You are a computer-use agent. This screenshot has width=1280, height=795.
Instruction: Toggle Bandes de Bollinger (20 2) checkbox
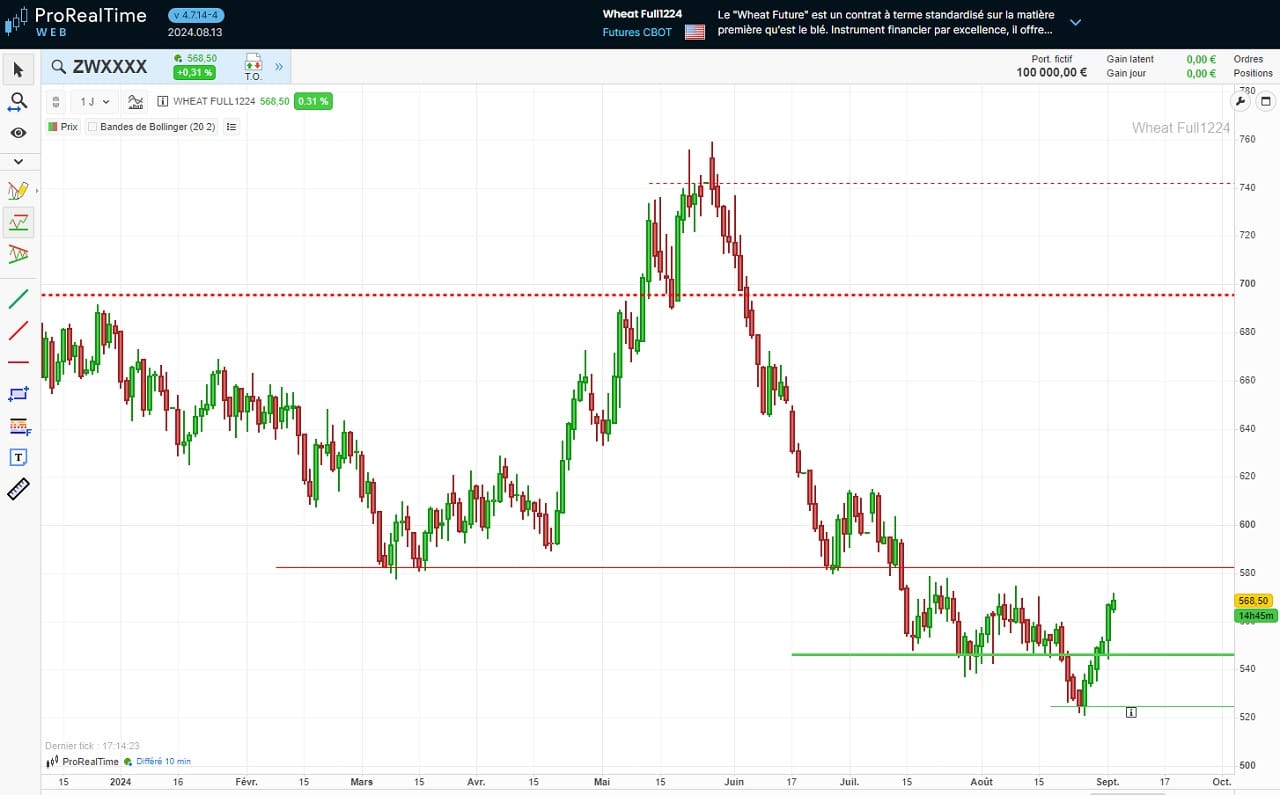coord(92,127)
